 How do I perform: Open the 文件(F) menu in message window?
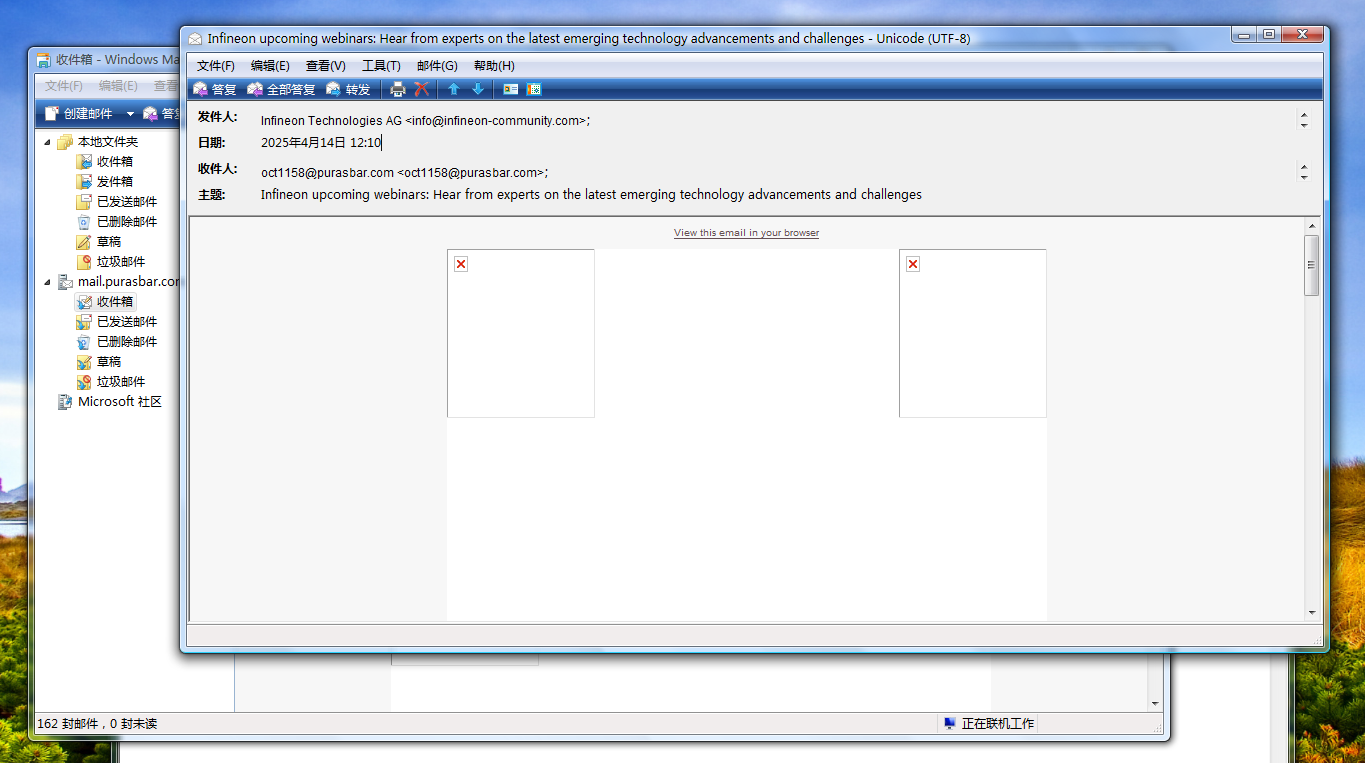pyautogui.click(x=216, y=66)
